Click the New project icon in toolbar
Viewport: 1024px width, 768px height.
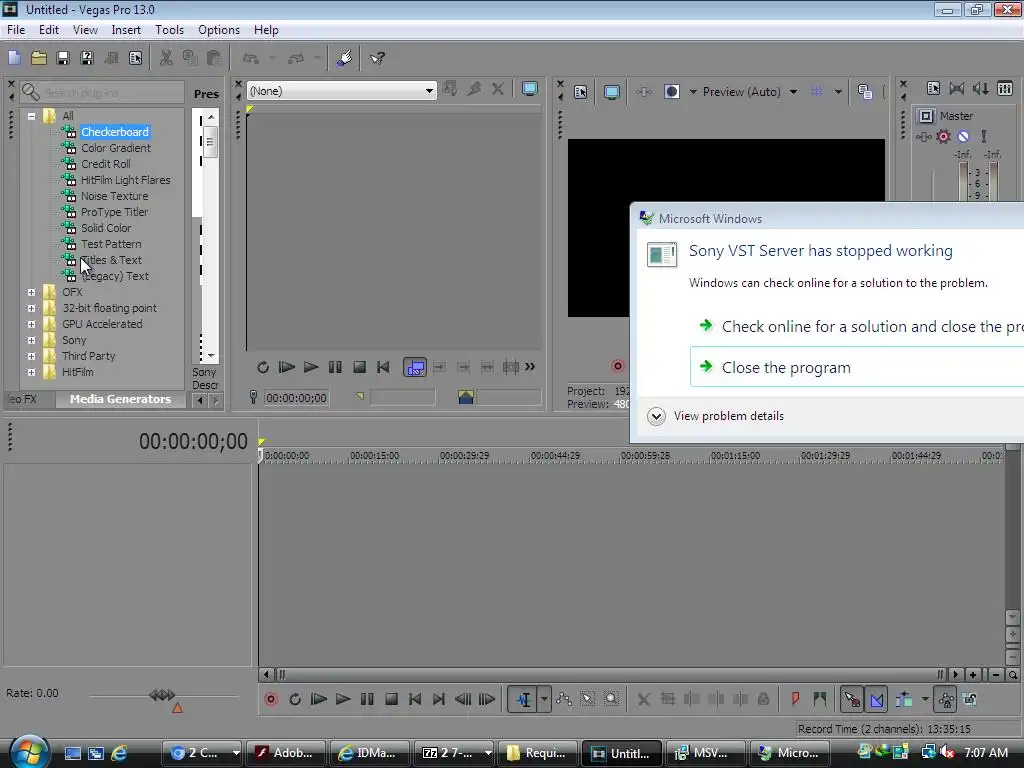pyautogui.click(x=14, y=58)
